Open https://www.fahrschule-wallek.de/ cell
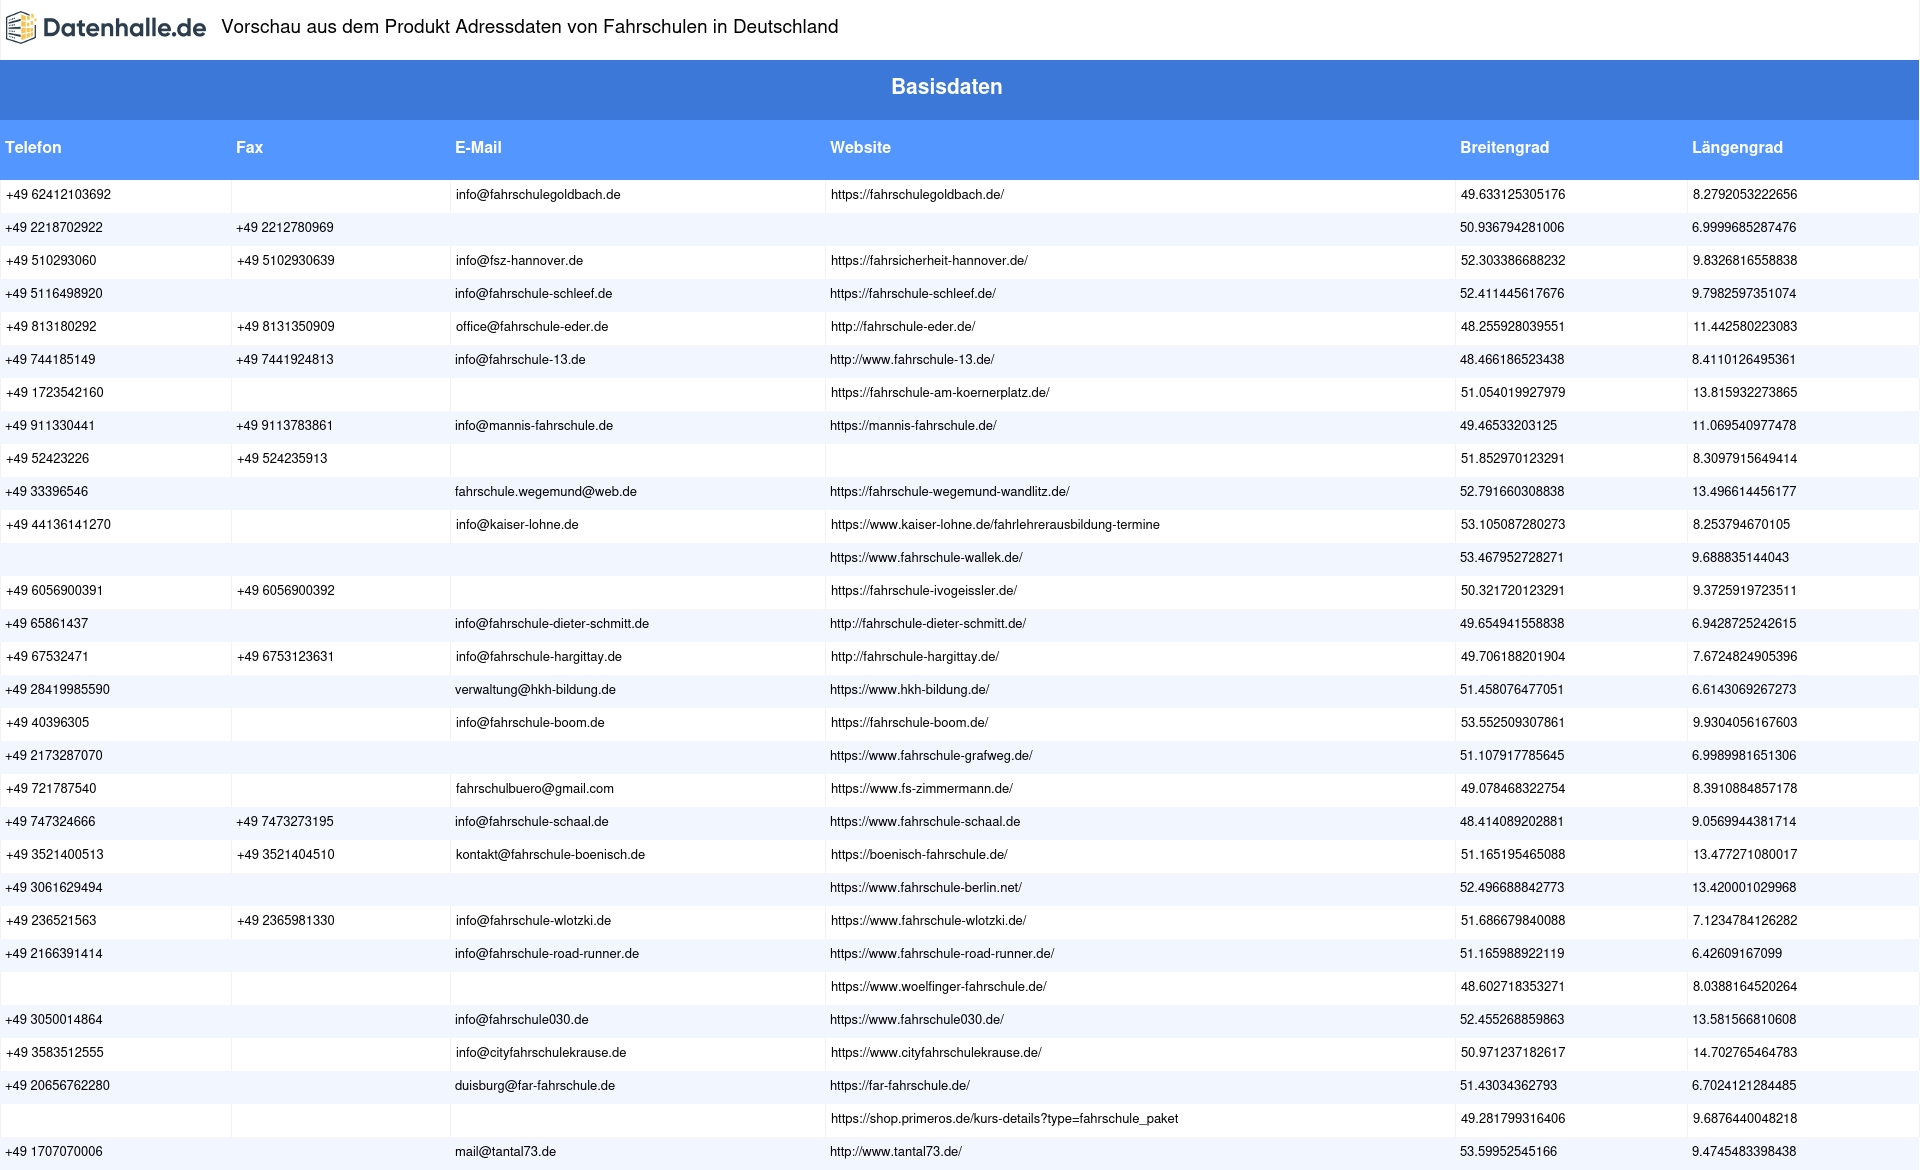 point(926,558)
